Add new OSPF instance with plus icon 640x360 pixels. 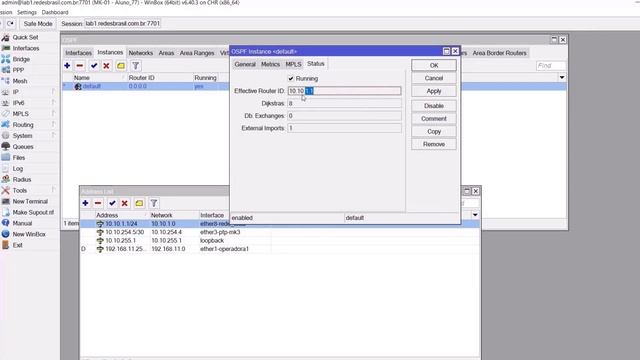coord(67,66)
